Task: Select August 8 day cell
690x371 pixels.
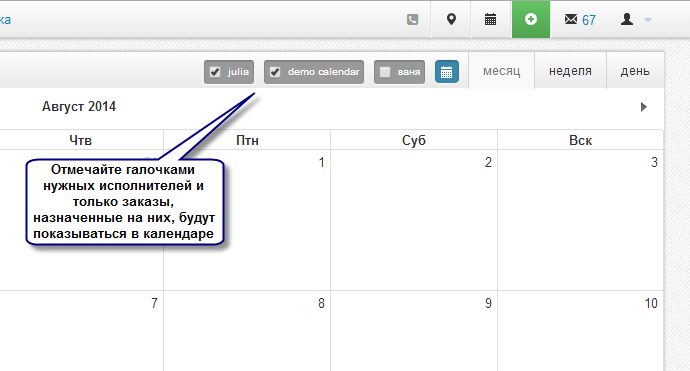Action: (x=247, y=331)
